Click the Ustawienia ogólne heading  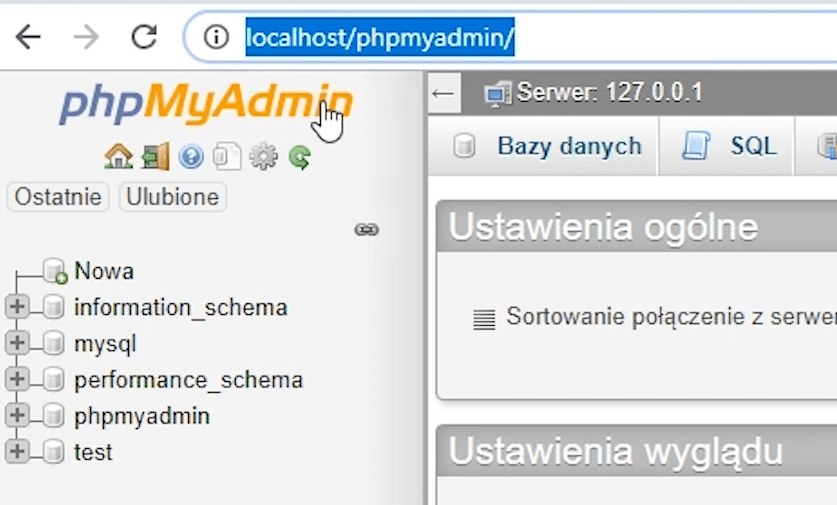tap(603, 227)
